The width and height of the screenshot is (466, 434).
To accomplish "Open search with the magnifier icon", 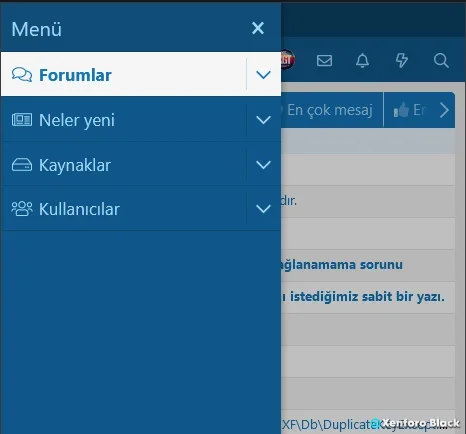I will pos(441,61).
